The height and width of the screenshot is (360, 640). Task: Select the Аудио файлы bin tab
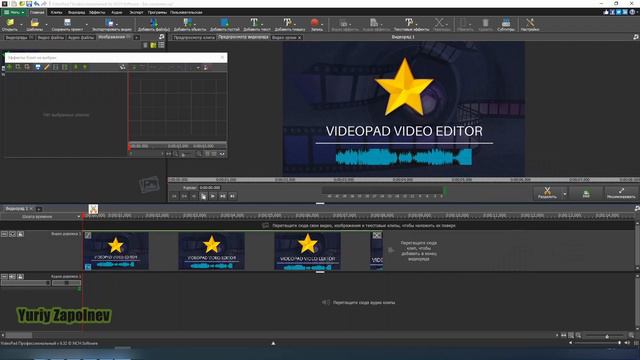[81, 38]
